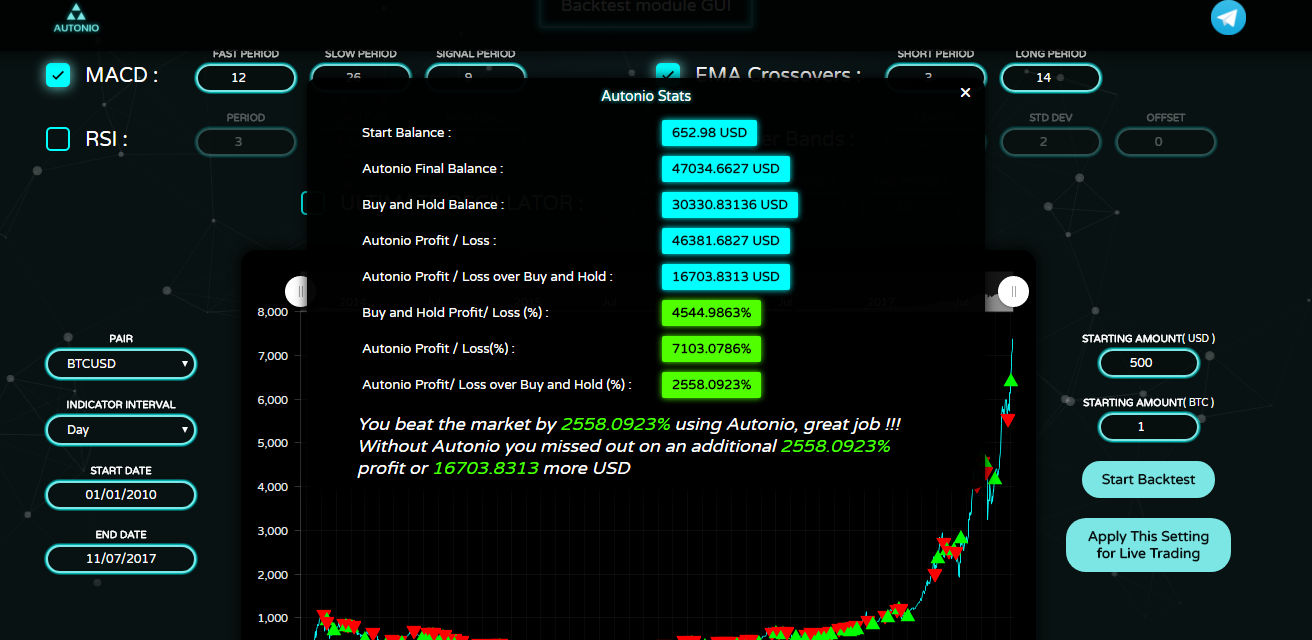Click the 'Buy and Hold Balance :' label

[433, 205]
